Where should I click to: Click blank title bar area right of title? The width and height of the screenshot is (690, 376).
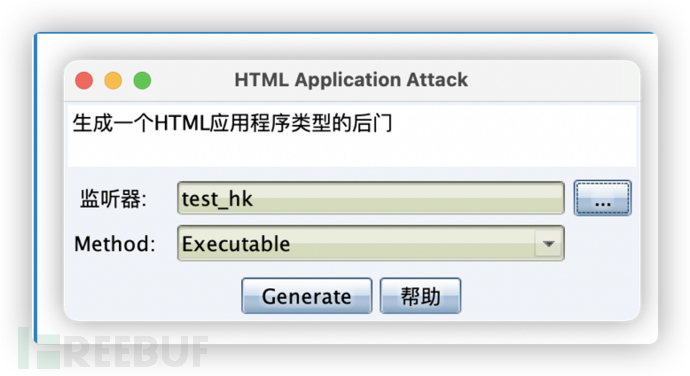pyautogui.click(x=550, y=80)
